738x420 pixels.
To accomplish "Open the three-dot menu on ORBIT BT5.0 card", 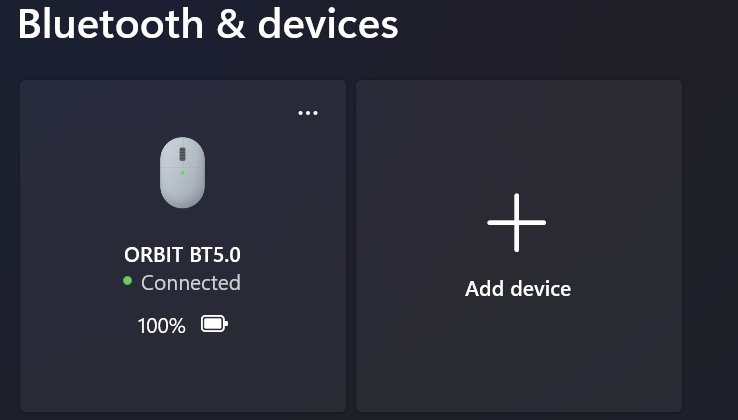I will 308,113.
